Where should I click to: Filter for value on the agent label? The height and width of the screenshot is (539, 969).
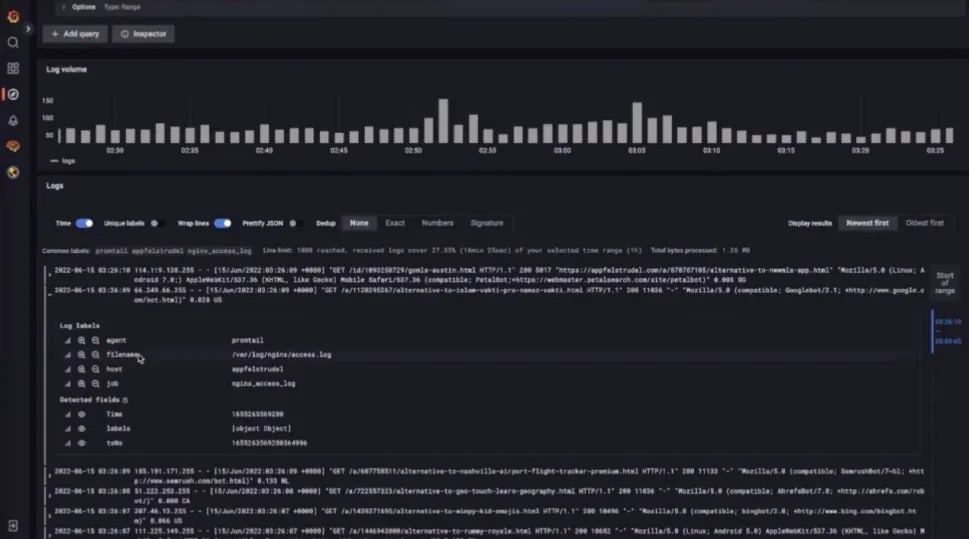point(82,341)
